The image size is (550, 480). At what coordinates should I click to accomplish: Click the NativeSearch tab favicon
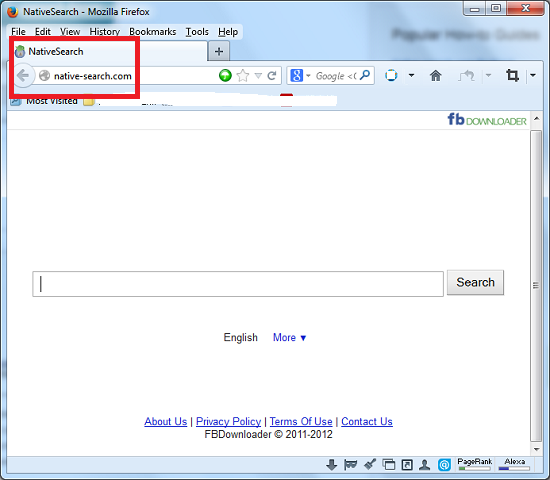20,52
